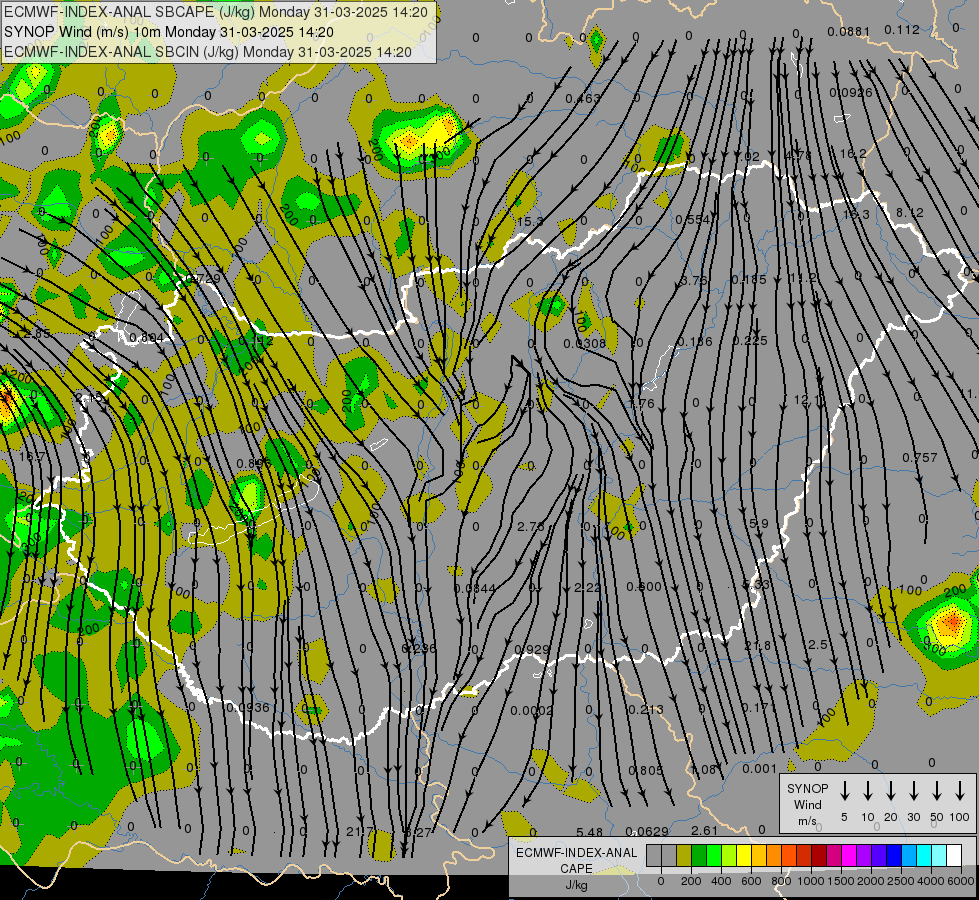Viewport: 979px width, 900px height.
Task: Click the 400 label on CAPE scale
Action: pos(721,881)
